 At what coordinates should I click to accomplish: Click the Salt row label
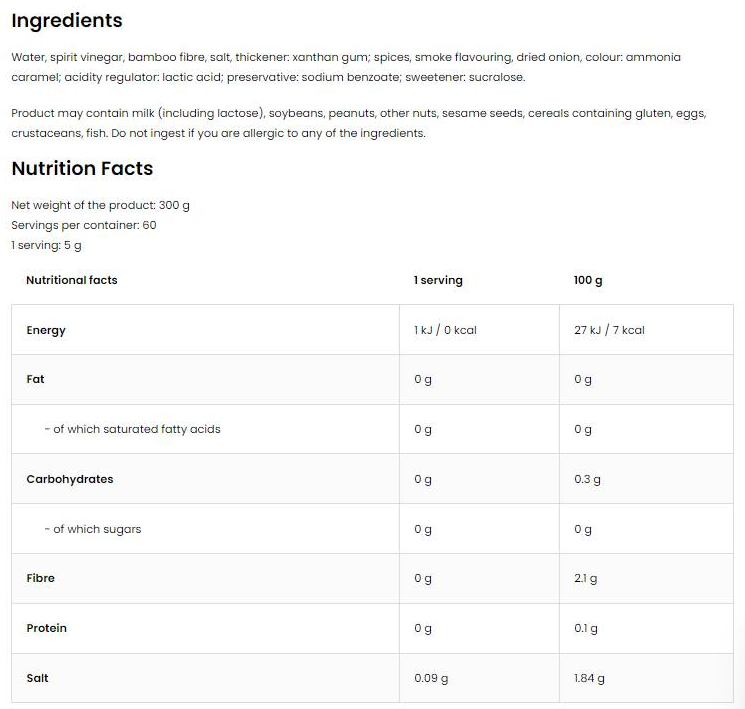tap(38, 678)
